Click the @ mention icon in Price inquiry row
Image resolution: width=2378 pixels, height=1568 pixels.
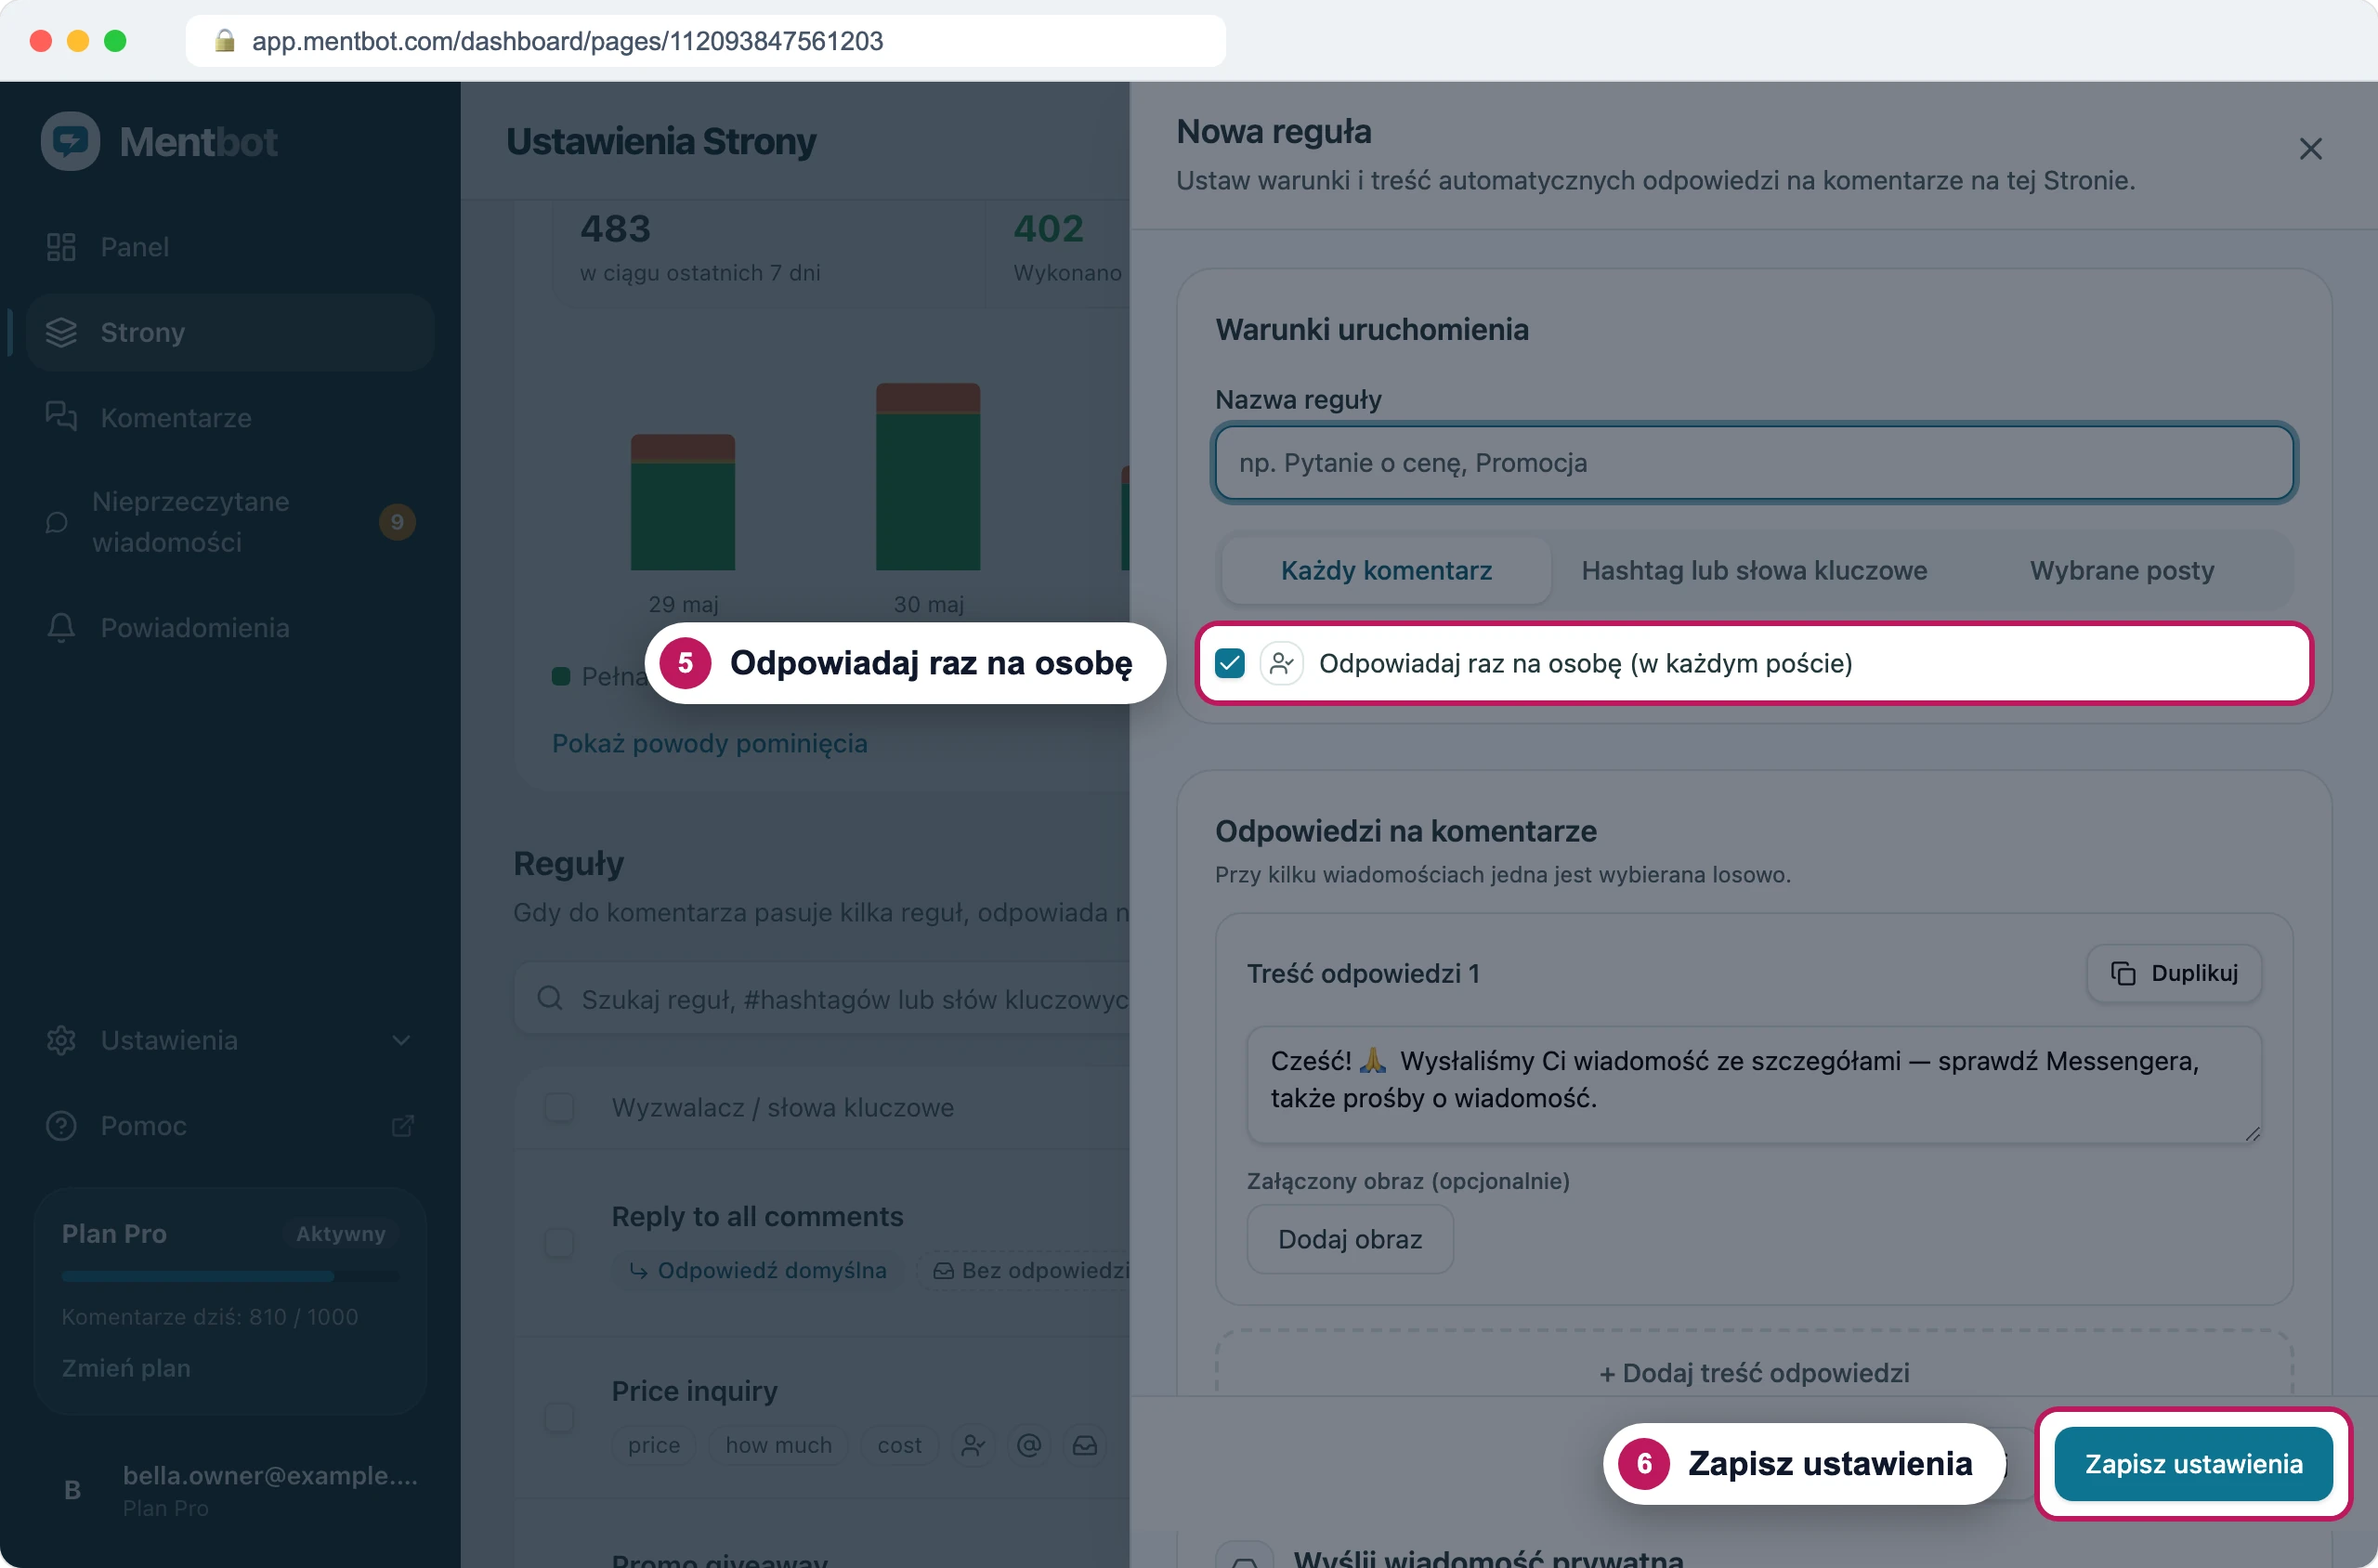pos(1029,1445)
